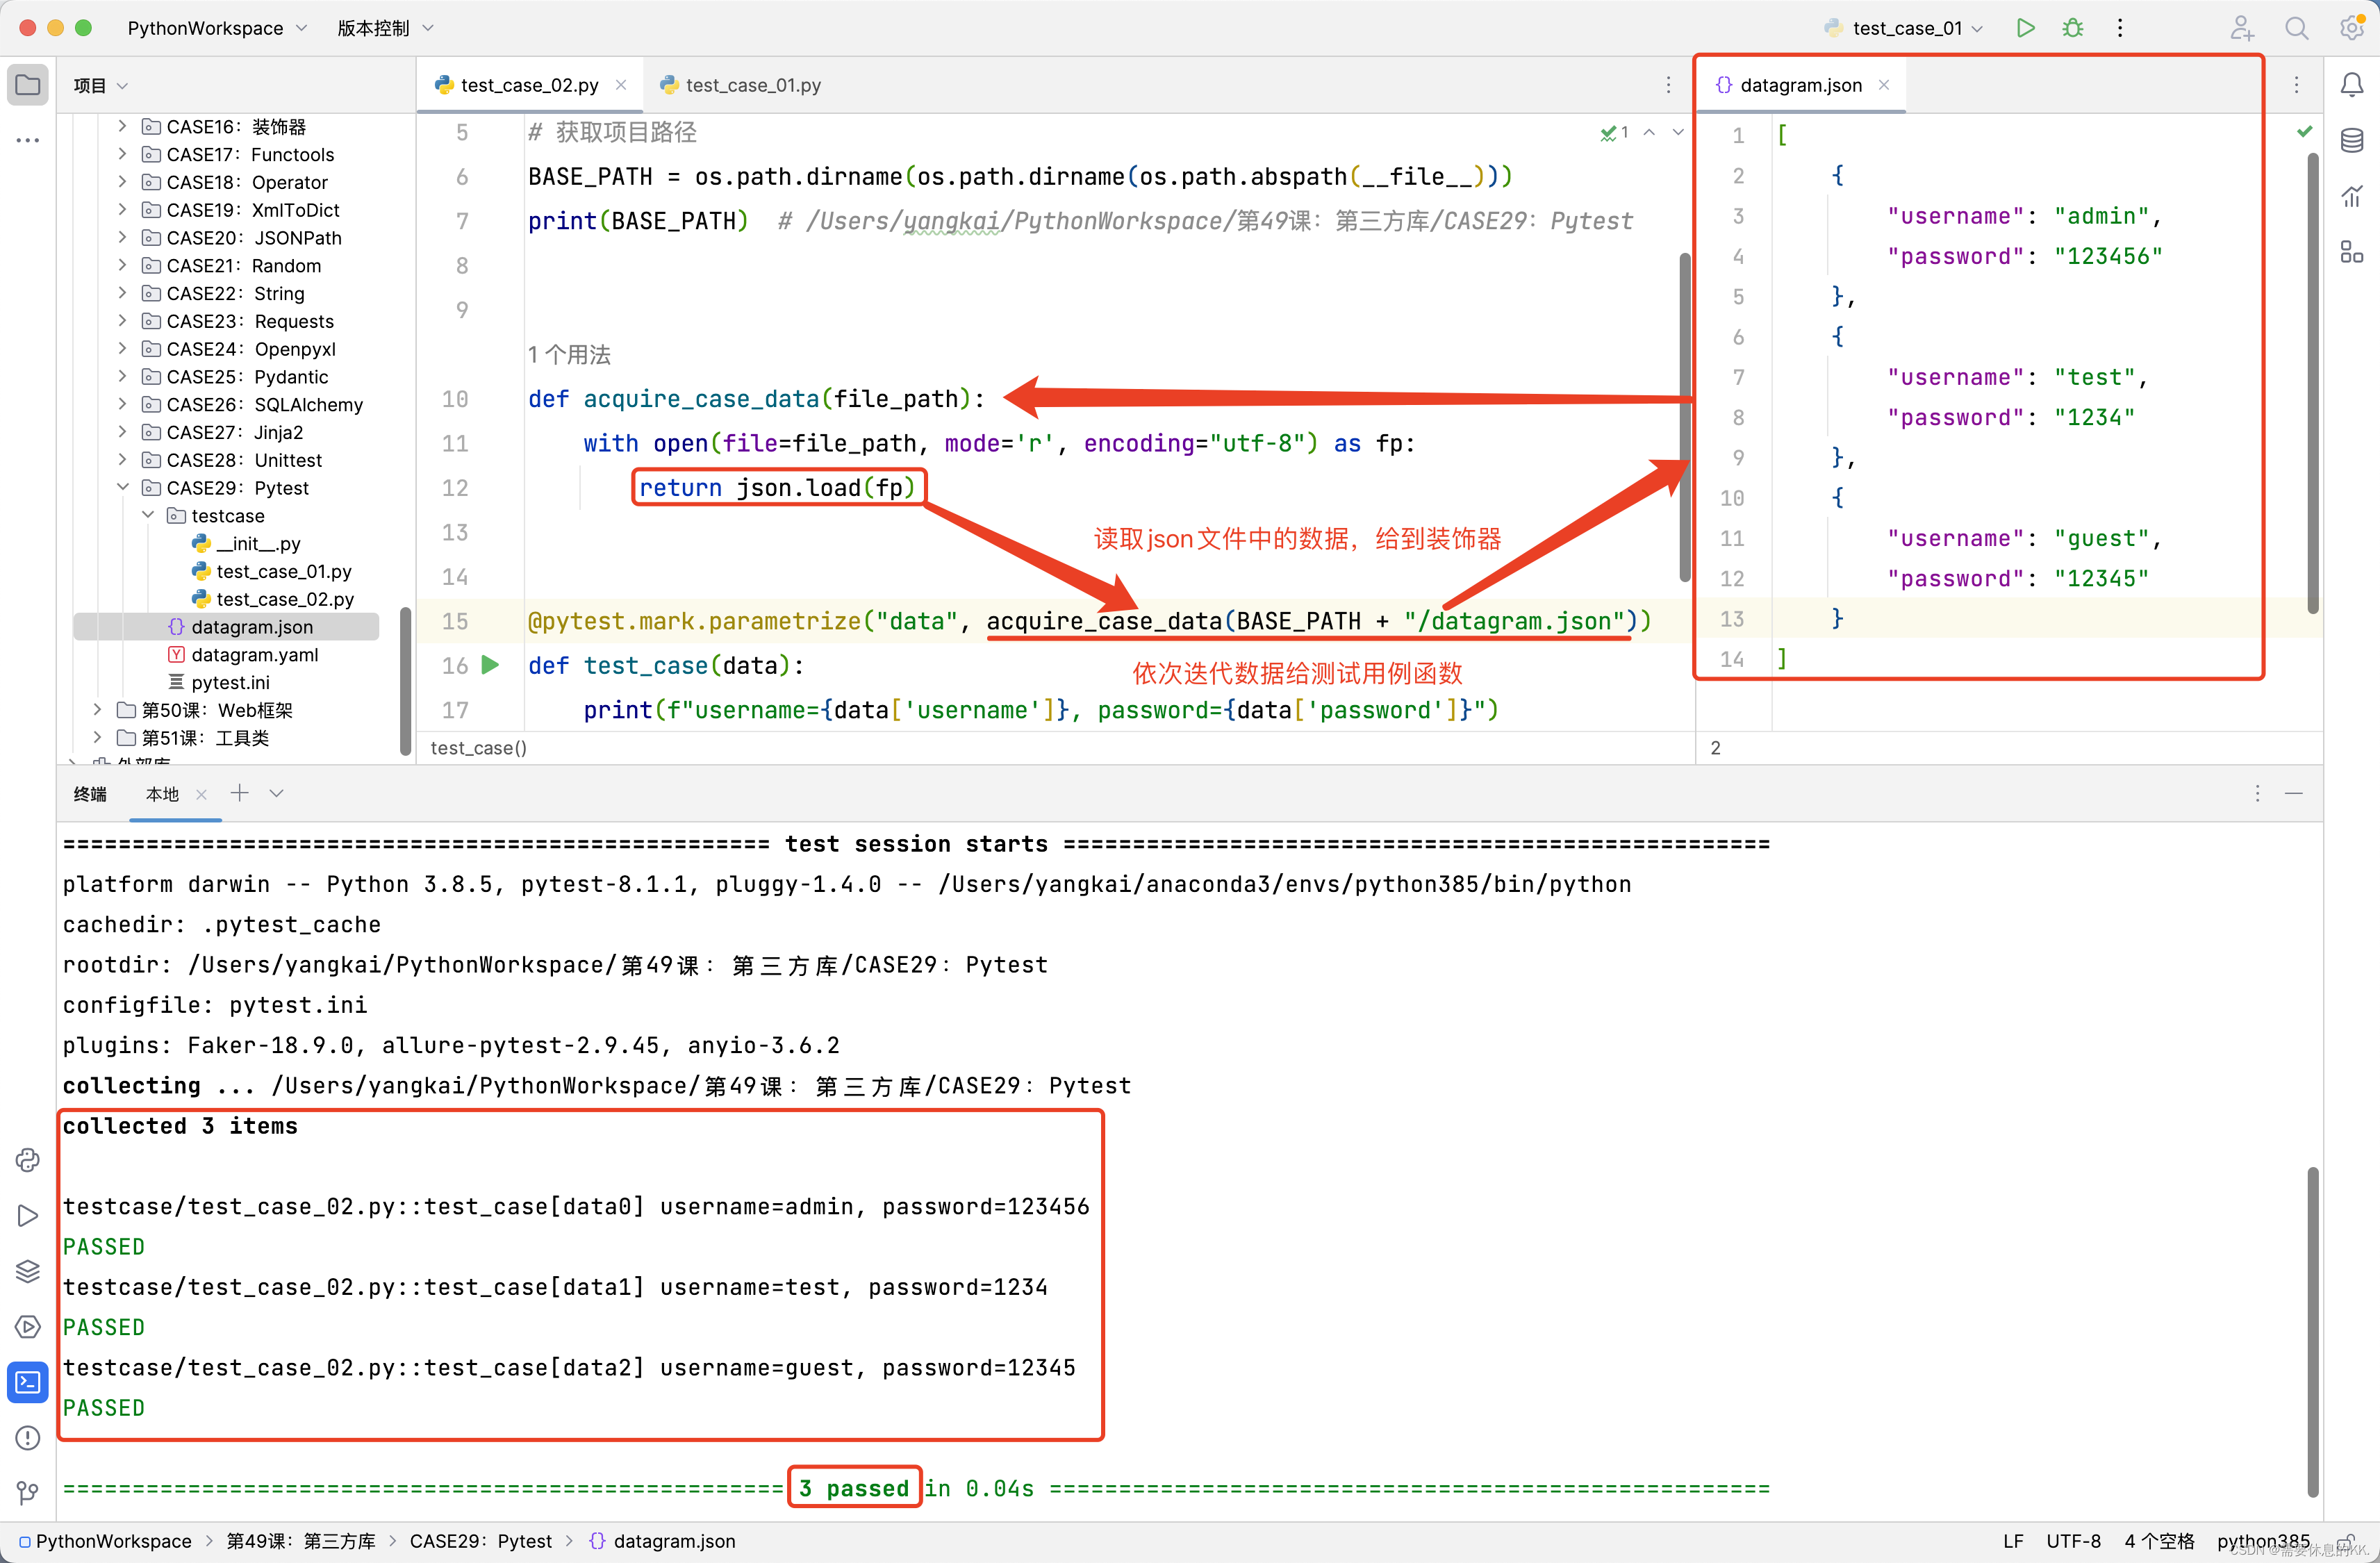Open the Run tool window
2380x1563 pixels.
(x=28, y=1215)
